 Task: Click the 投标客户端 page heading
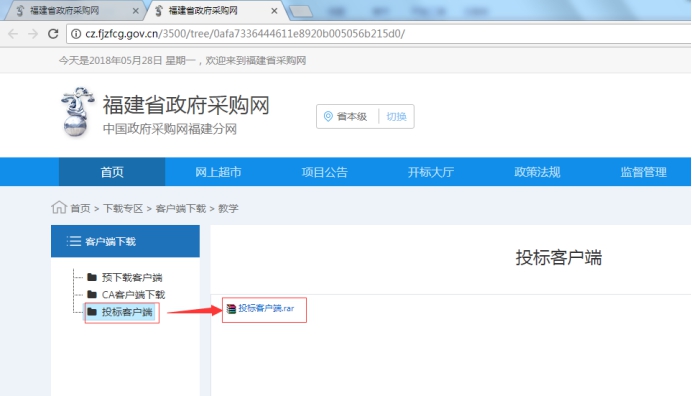pos(559,258)
